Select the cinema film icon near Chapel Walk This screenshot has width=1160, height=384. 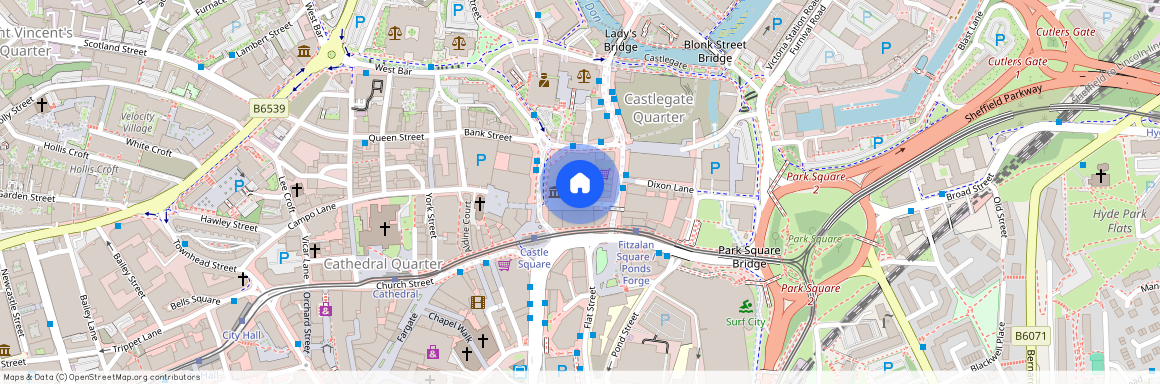[477, 302]
